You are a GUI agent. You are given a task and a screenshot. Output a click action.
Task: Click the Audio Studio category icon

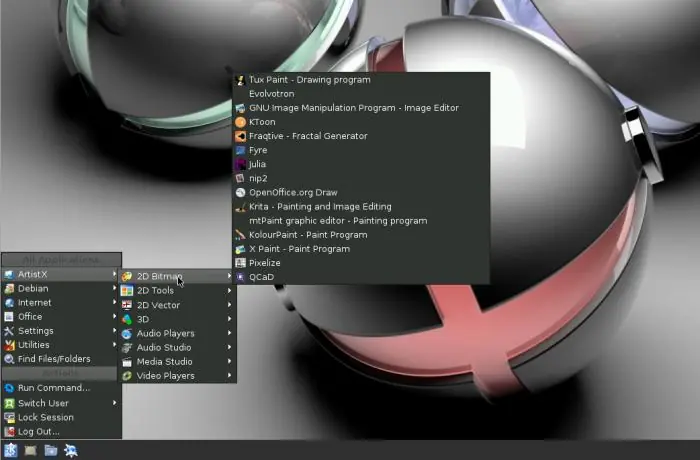[x=127, y=347]
